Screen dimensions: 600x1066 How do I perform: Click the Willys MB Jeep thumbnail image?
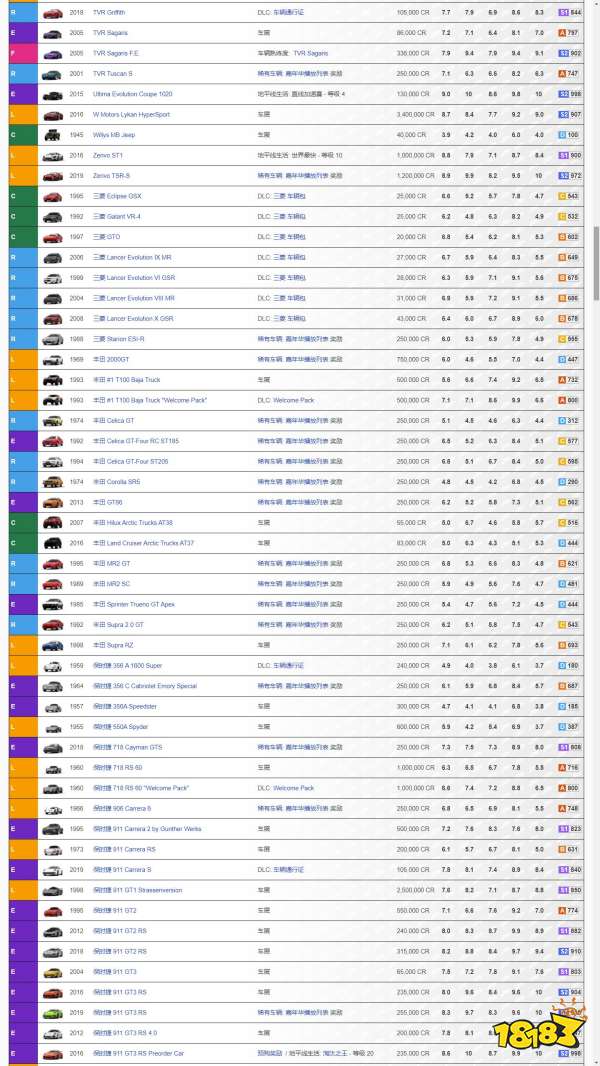pyautogui.click(x=52, y=135)
